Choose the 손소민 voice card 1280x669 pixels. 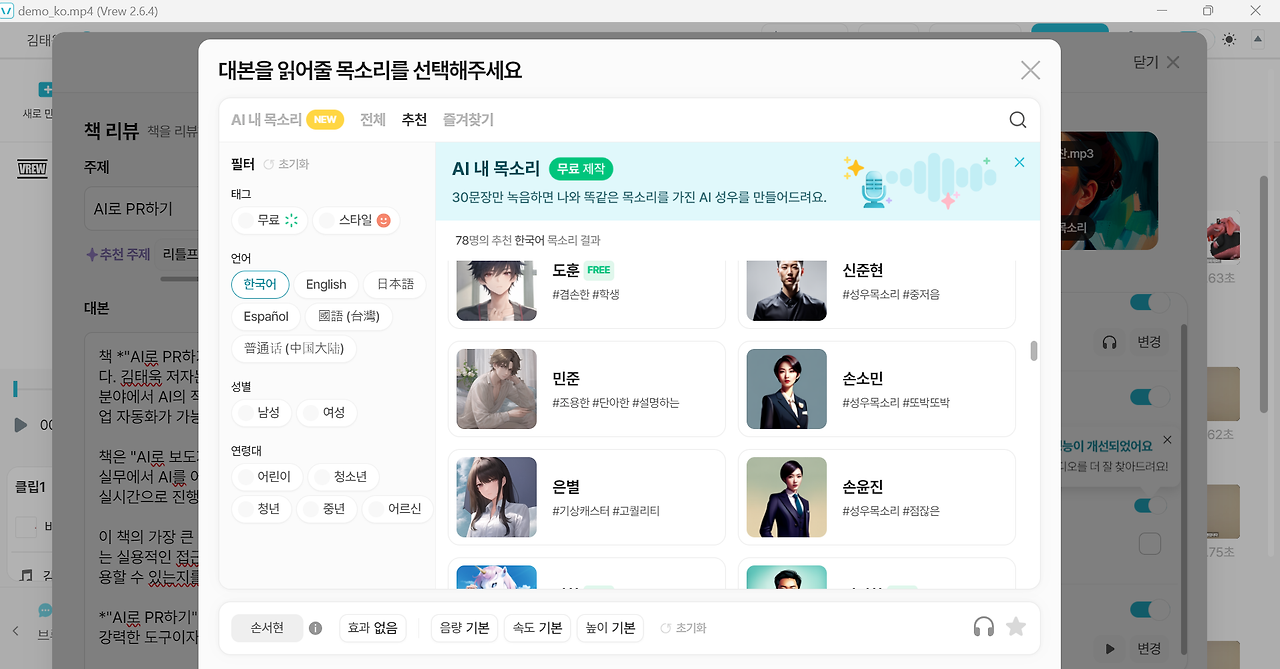point(877,389)
